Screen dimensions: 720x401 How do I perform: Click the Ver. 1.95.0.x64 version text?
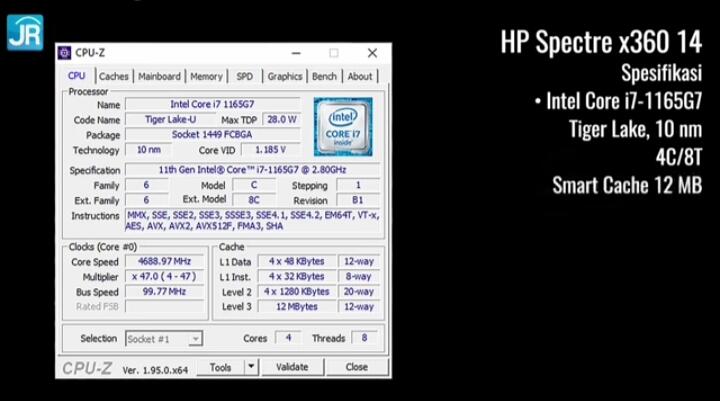point(155,370)
